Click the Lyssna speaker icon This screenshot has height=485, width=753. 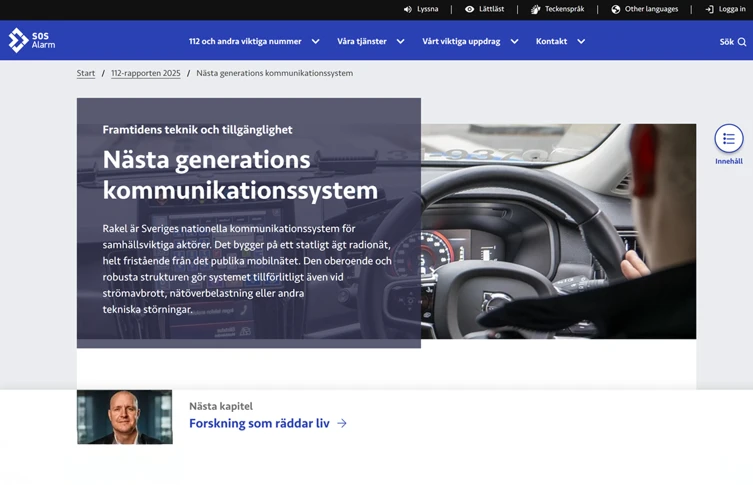pos(408,9)
